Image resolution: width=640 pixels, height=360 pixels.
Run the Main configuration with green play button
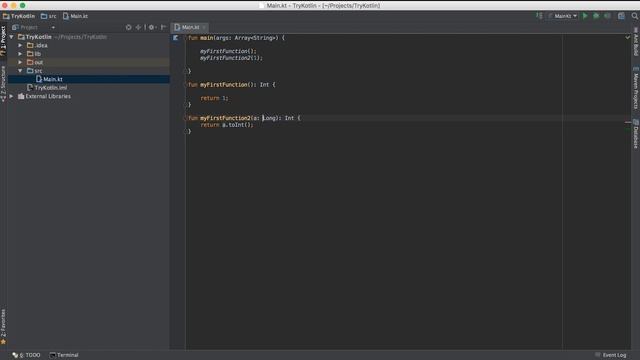point(585,16)
